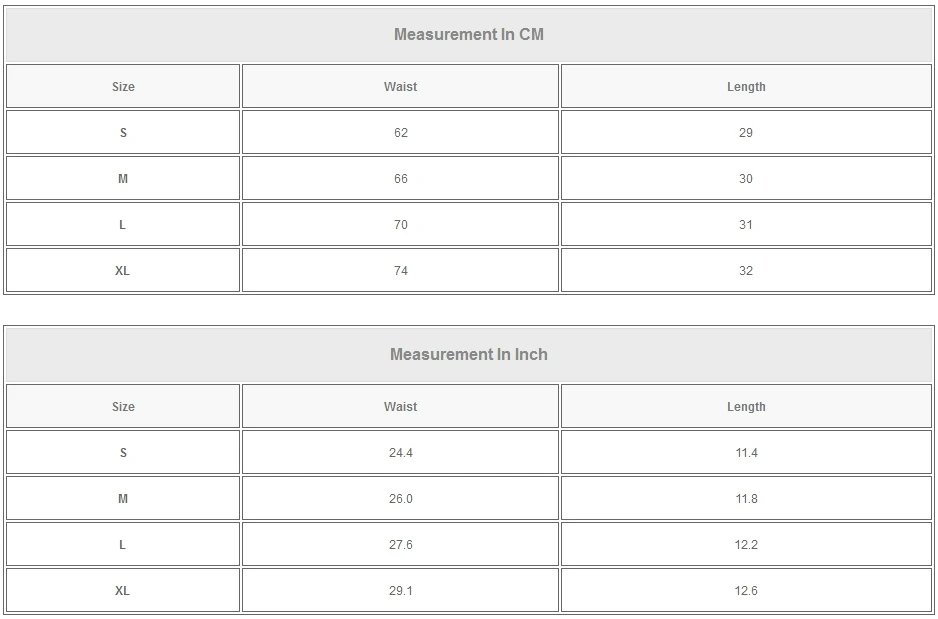Click waist value 24.4
Viewport: 938px width, 619px height.
click(400, 453)
